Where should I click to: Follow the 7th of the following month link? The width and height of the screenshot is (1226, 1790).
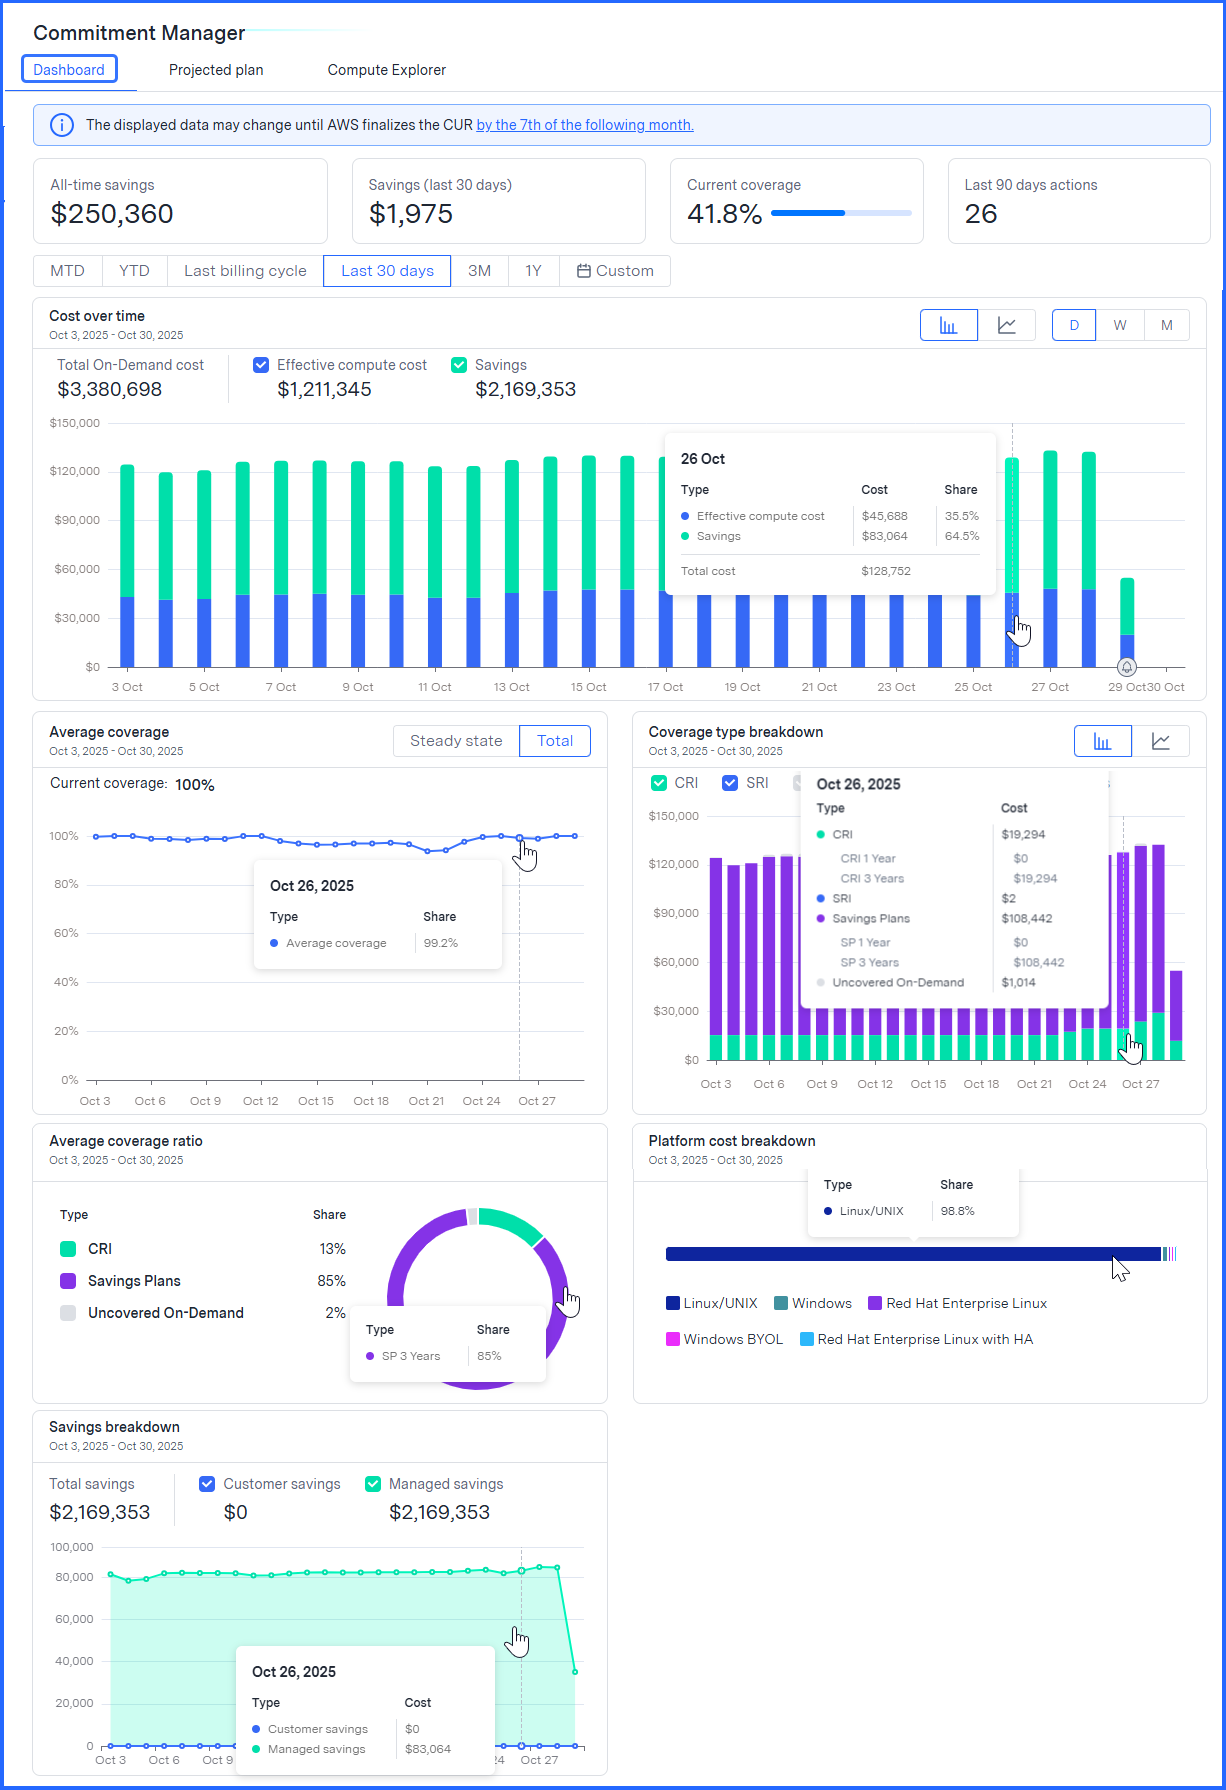click(585, 125)
